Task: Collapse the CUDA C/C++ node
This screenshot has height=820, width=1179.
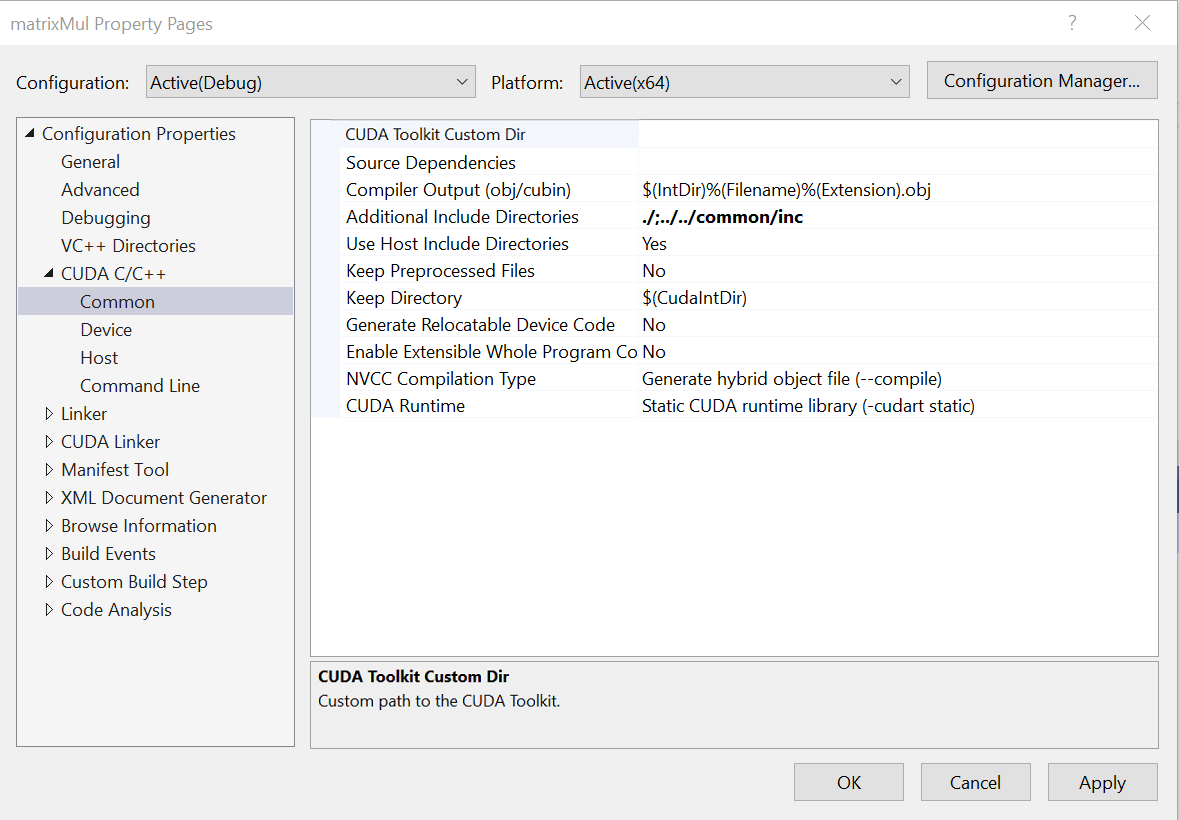Action: pos(46,273)
